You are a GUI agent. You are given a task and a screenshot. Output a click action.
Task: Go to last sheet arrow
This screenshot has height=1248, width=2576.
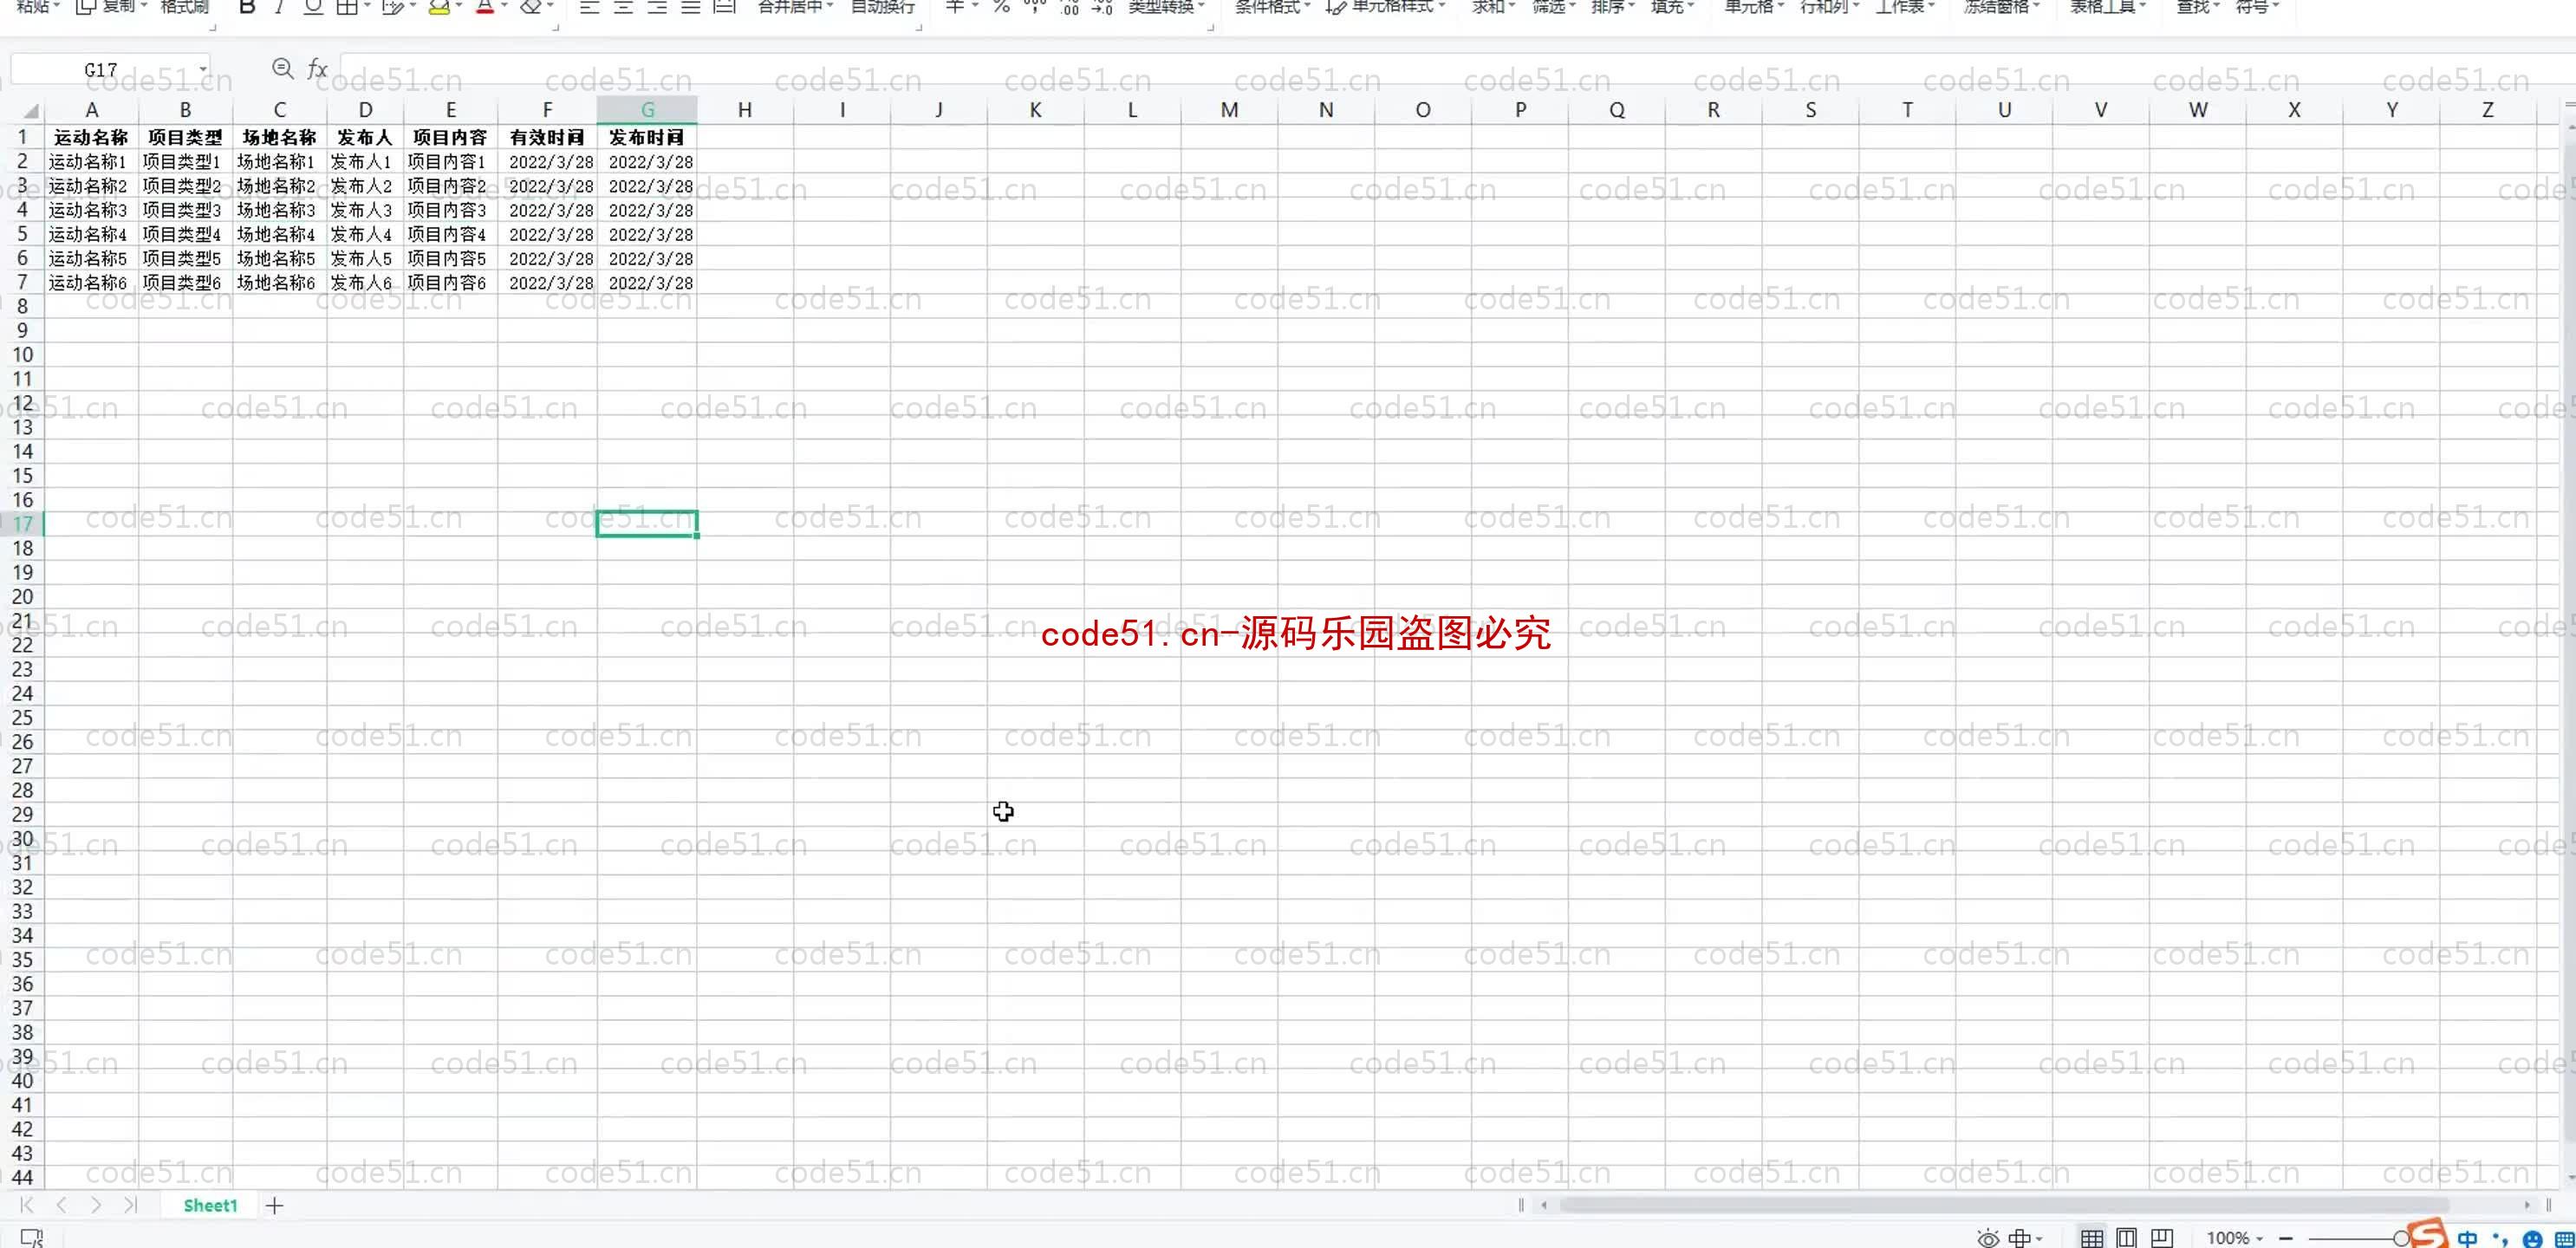[130, 1205]
